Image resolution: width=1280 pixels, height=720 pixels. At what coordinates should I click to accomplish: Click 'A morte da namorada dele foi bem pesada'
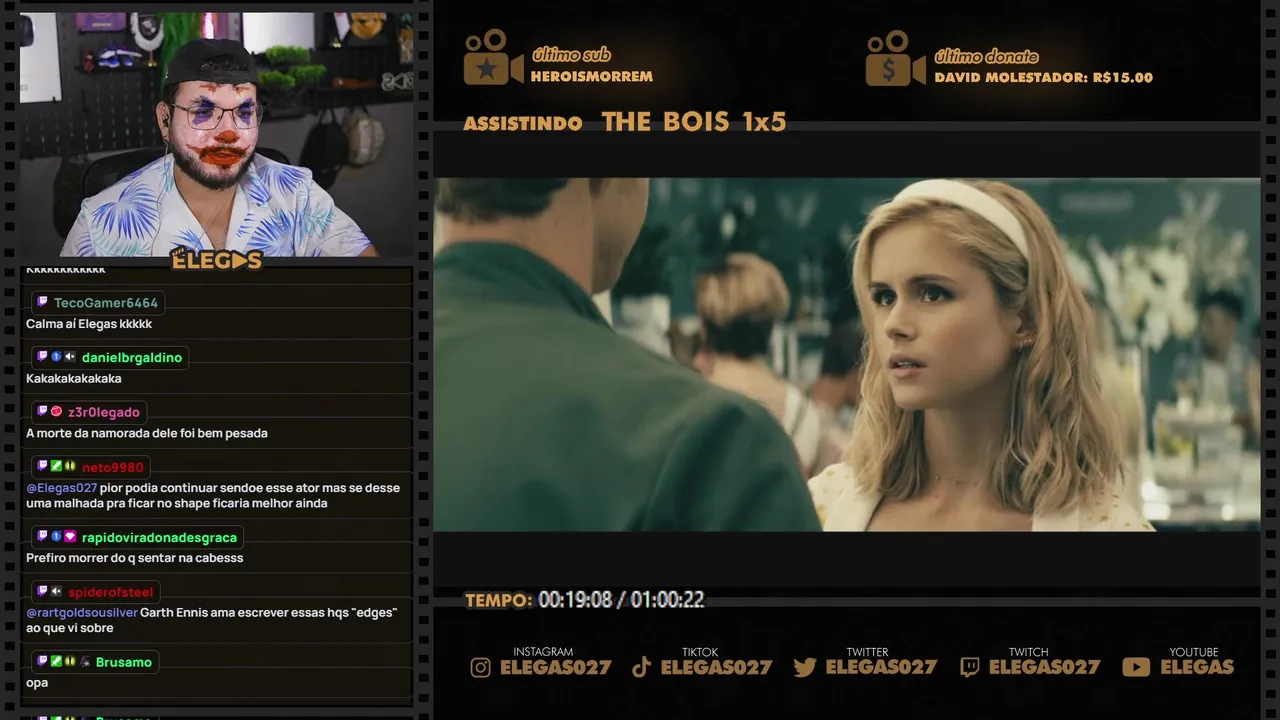147,434
